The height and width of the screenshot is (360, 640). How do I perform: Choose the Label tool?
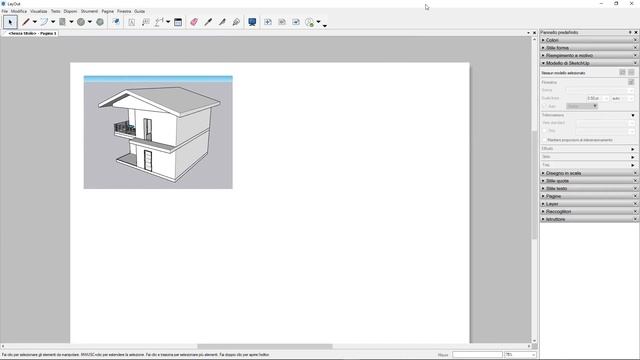(x=145, y=22)
